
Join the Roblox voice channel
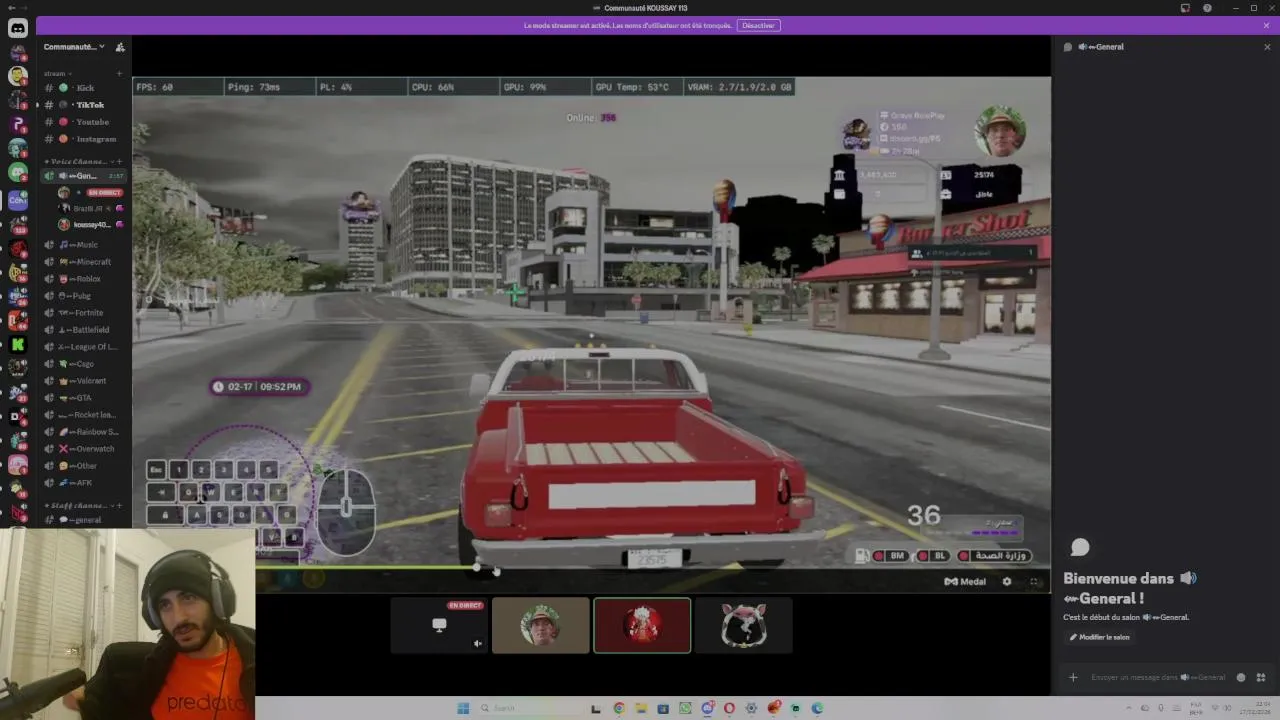(84, 279)
